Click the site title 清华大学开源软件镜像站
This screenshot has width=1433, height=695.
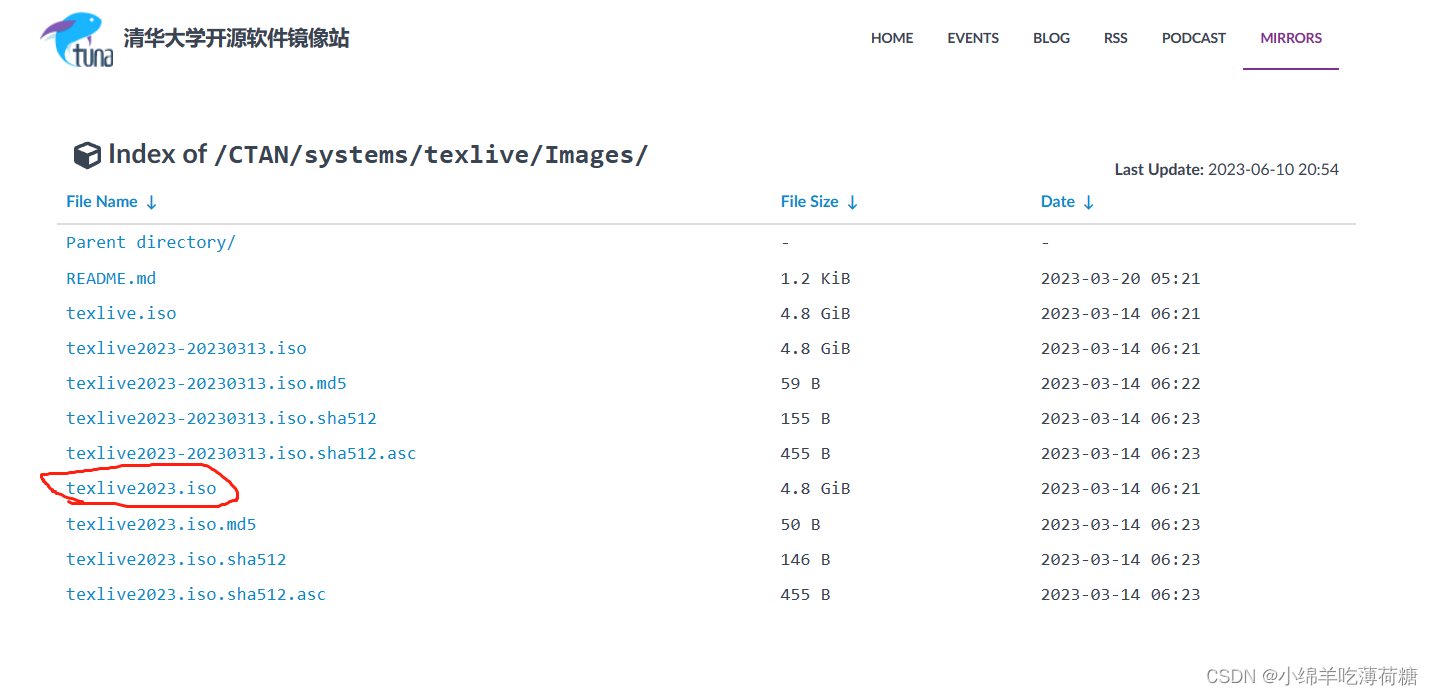pos(236,39)
